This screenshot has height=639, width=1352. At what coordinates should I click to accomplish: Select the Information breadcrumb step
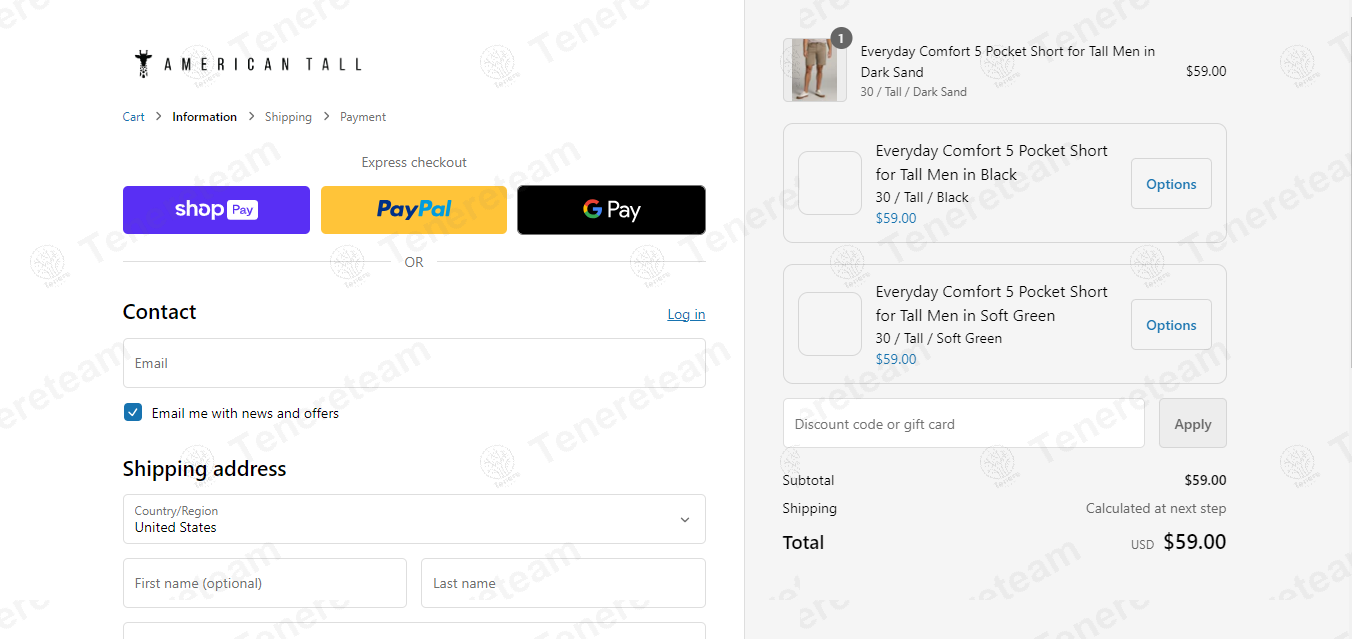[x=204, y=116]
